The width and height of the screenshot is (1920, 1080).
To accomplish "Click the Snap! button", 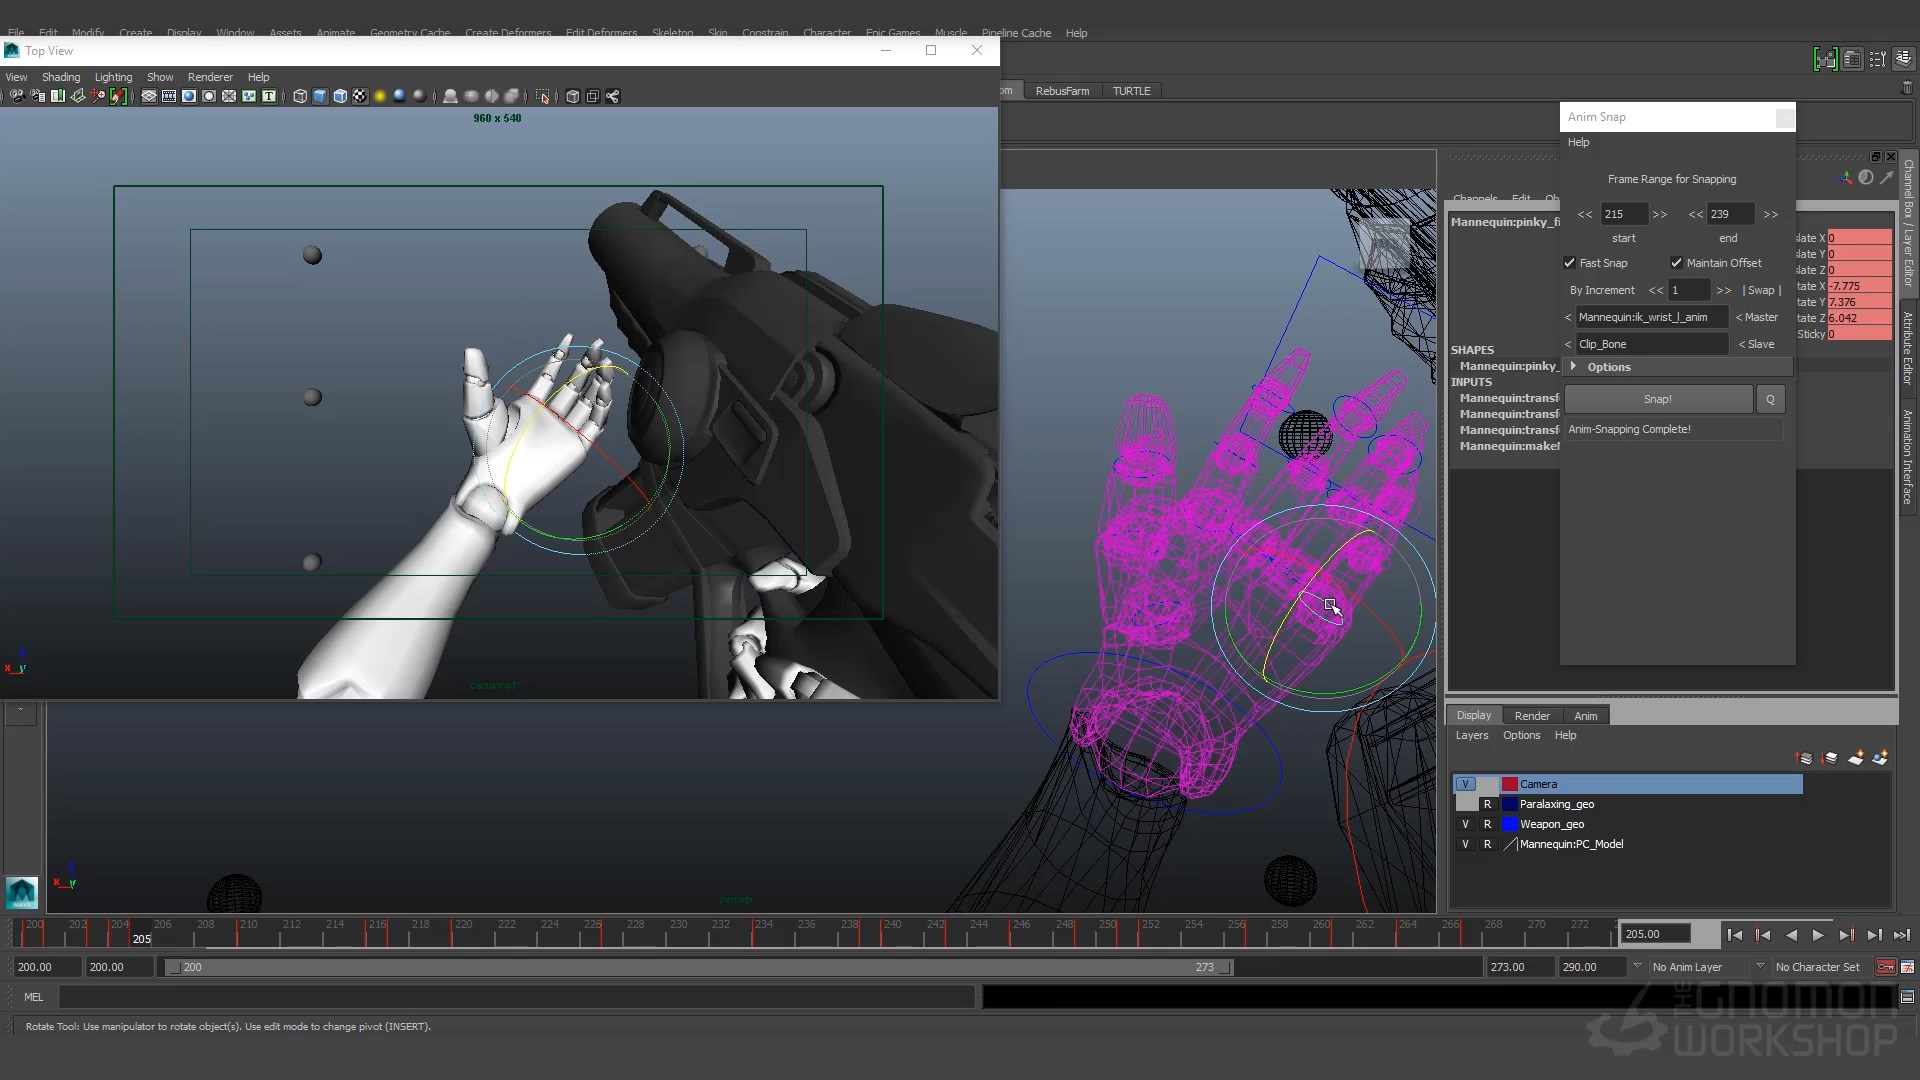I will [1657, 399].
